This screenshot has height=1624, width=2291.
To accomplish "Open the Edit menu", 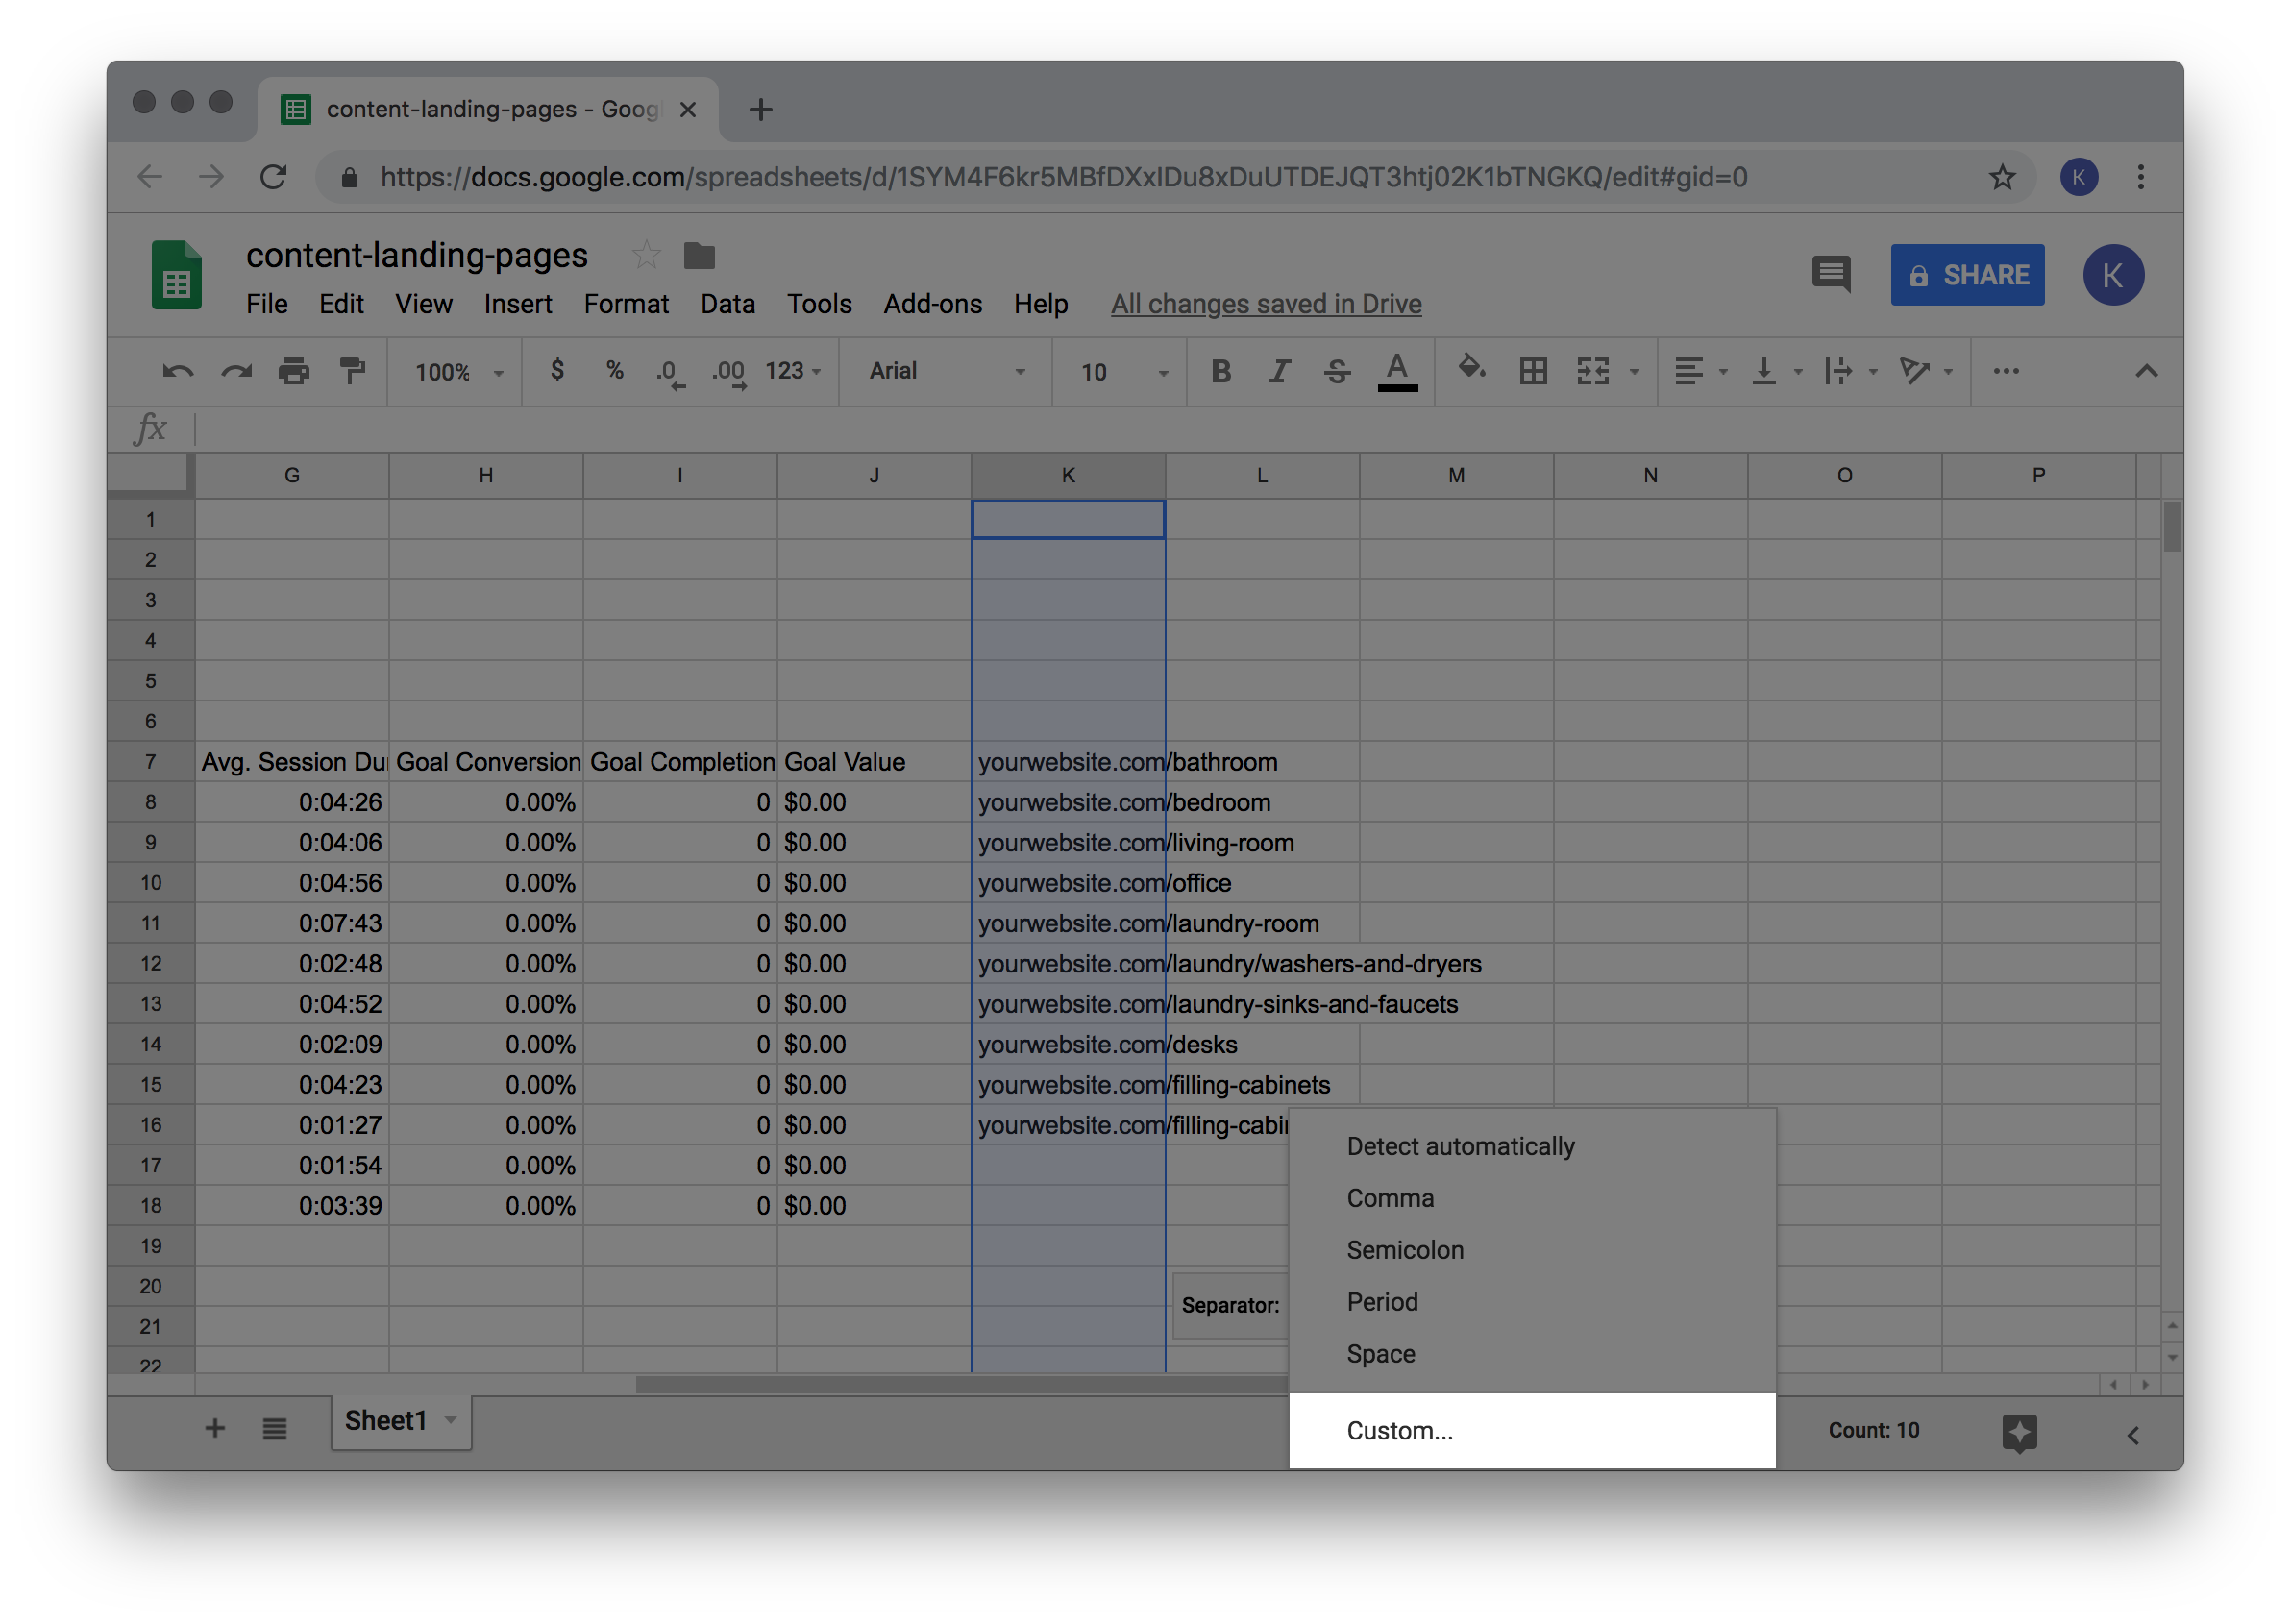I will coord(341,304).
